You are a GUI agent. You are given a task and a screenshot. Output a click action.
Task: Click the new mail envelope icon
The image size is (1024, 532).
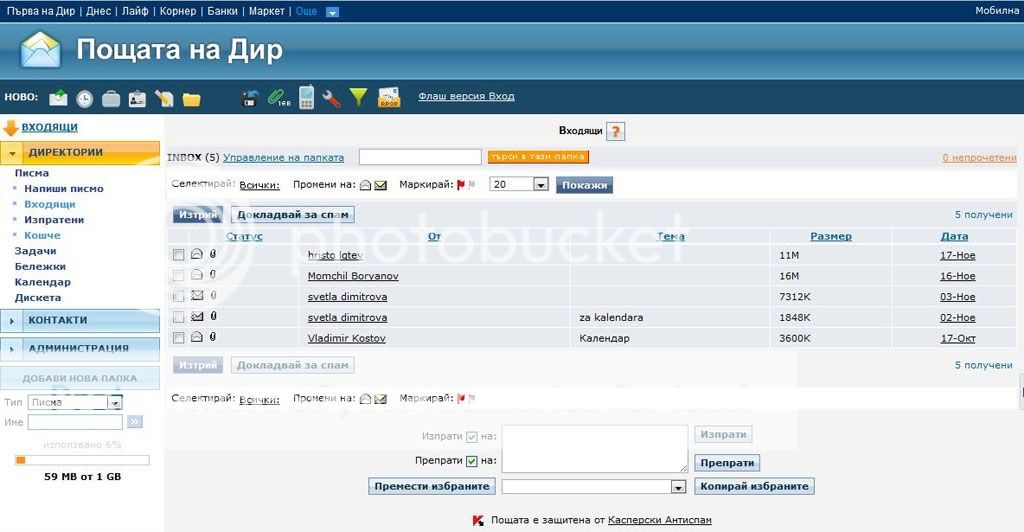[58, 98]
